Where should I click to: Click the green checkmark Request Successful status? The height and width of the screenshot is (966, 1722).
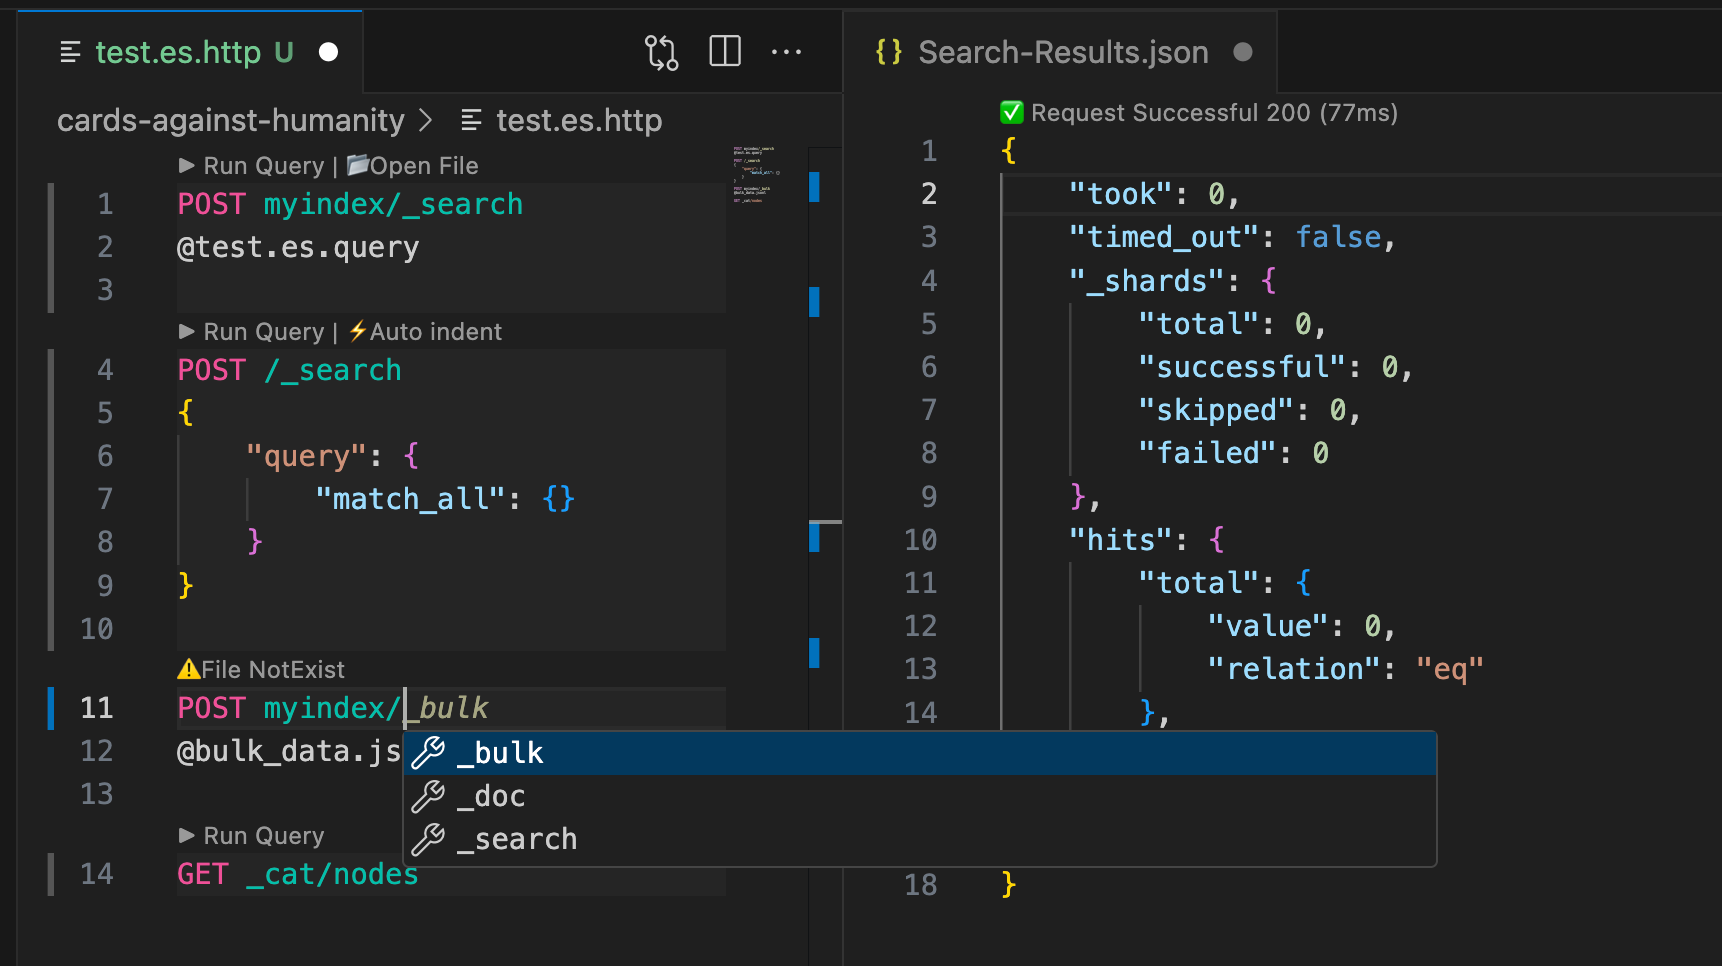tap(1011, 113)
